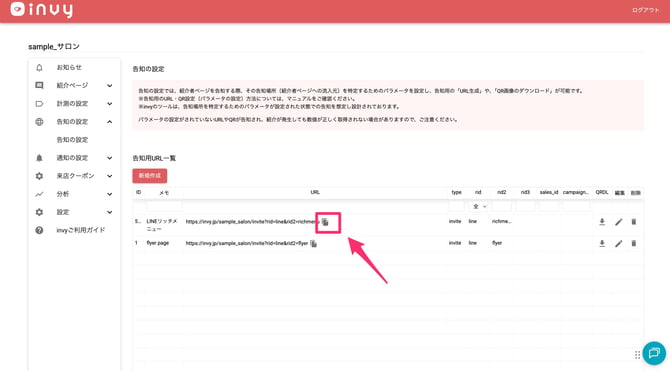Click the 通知の設定 filled bell icon

39,158
